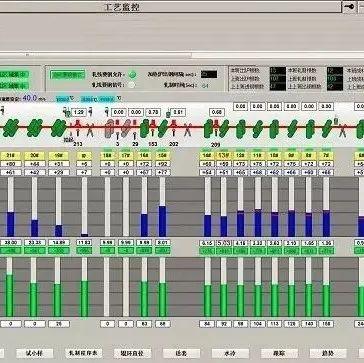Viewport: 364px width, 363px height.
Task: Click the key lock icon in title bar
Action: [349, 7]
